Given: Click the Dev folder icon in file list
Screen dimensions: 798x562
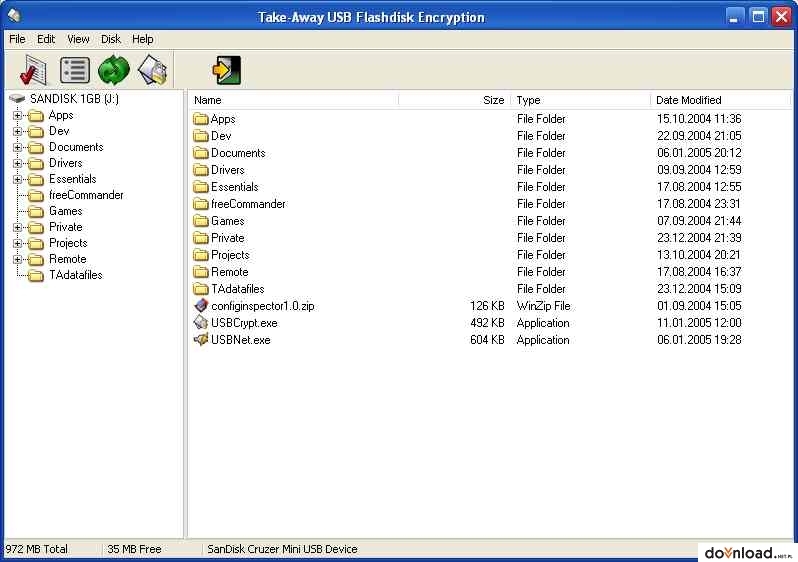Looking at the screenshot, I should (201, 136).
